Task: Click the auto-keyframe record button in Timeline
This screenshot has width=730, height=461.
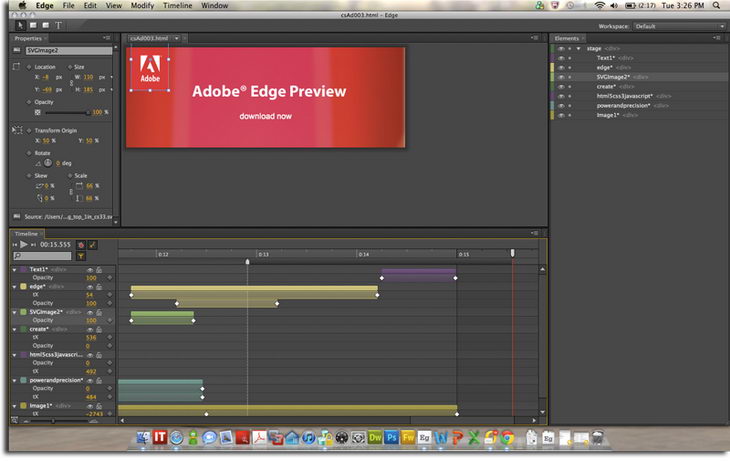Action: (x=81, y=245)
